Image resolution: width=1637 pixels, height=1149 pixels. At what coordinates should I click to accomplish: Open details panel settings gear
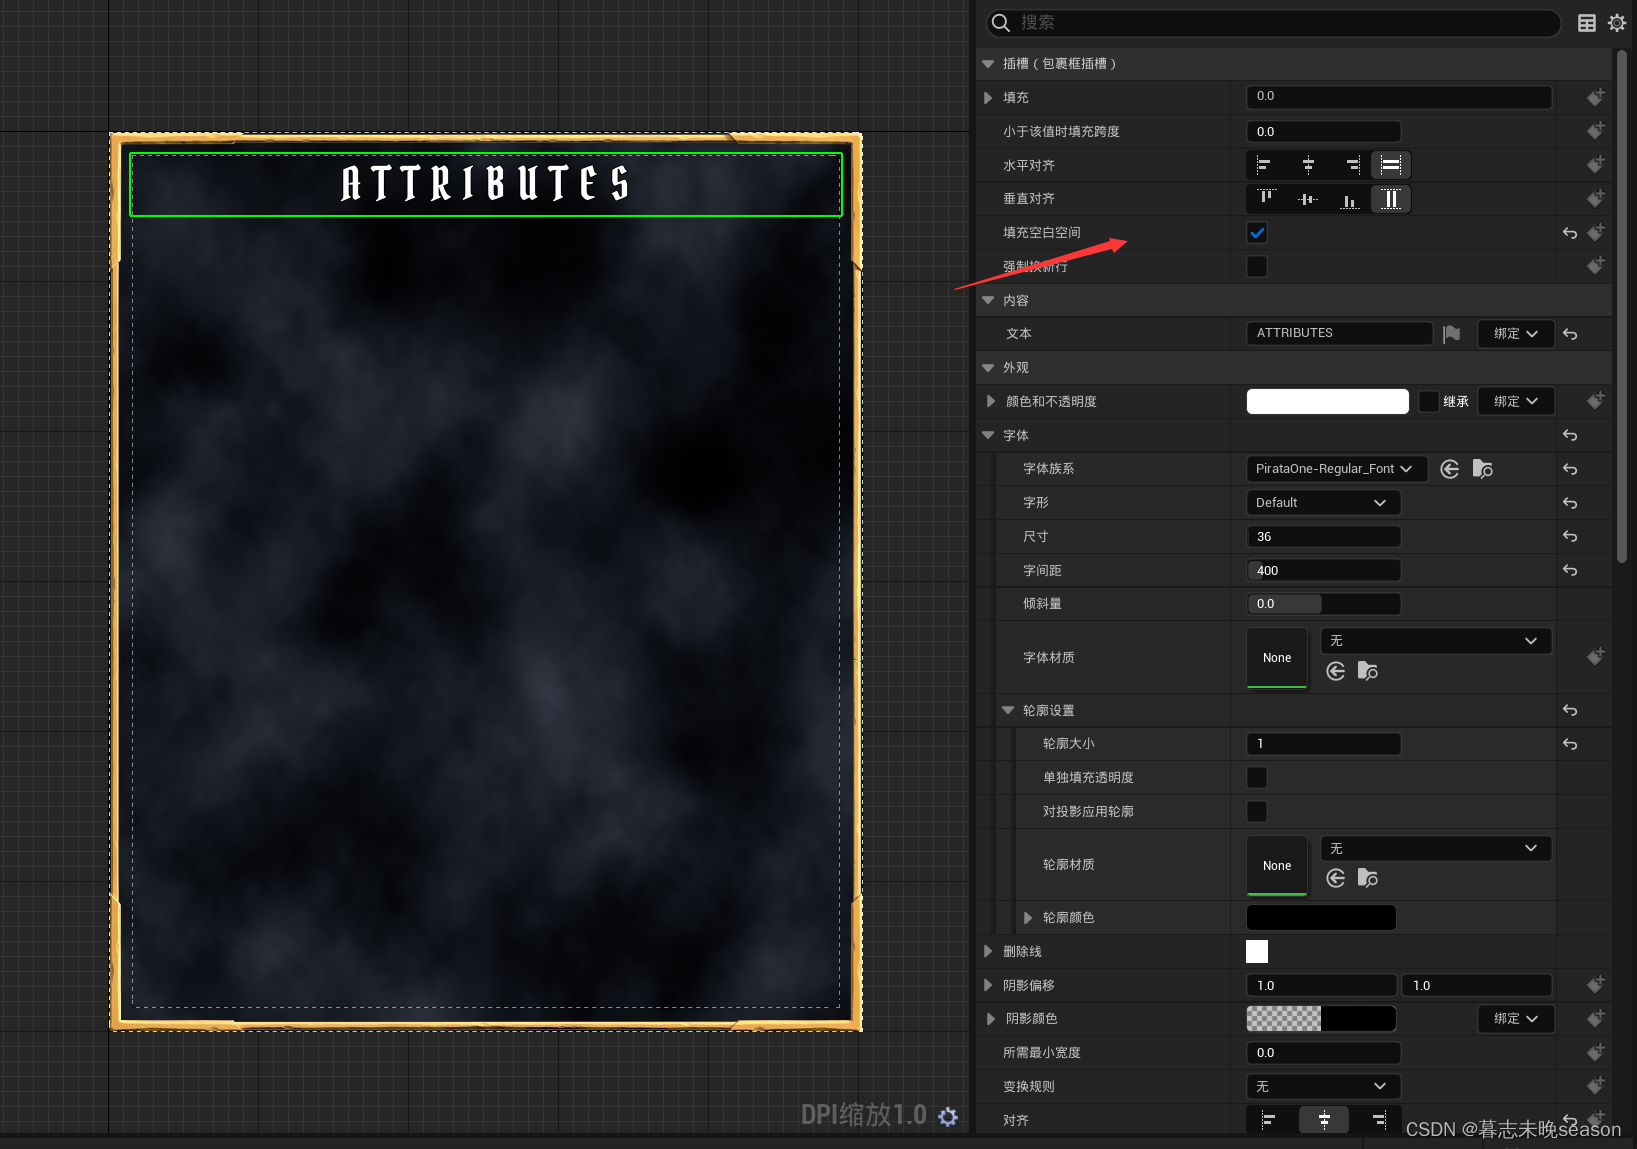click(1617, 23)
